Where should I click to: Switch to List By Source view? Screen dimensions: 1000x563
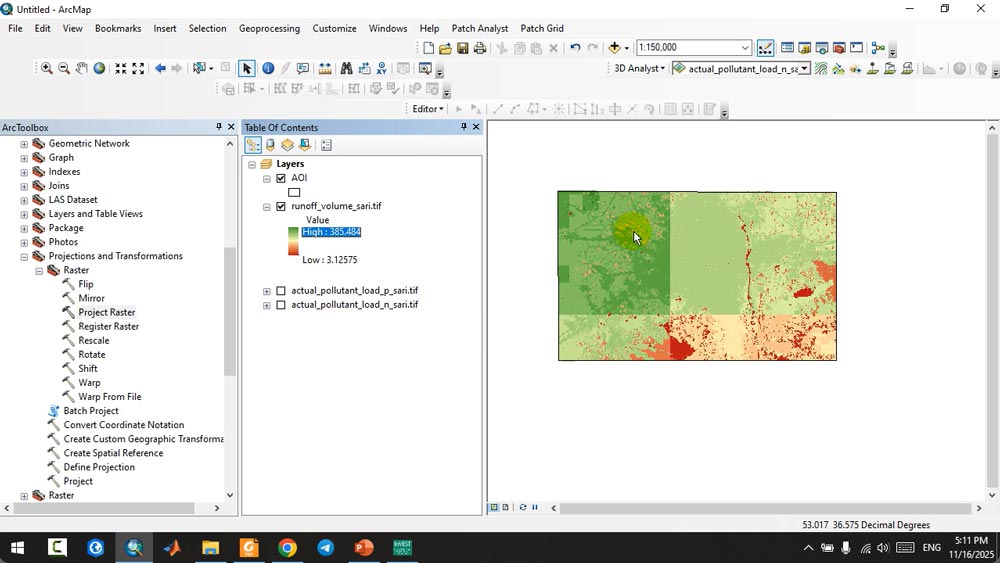[270, 145]
